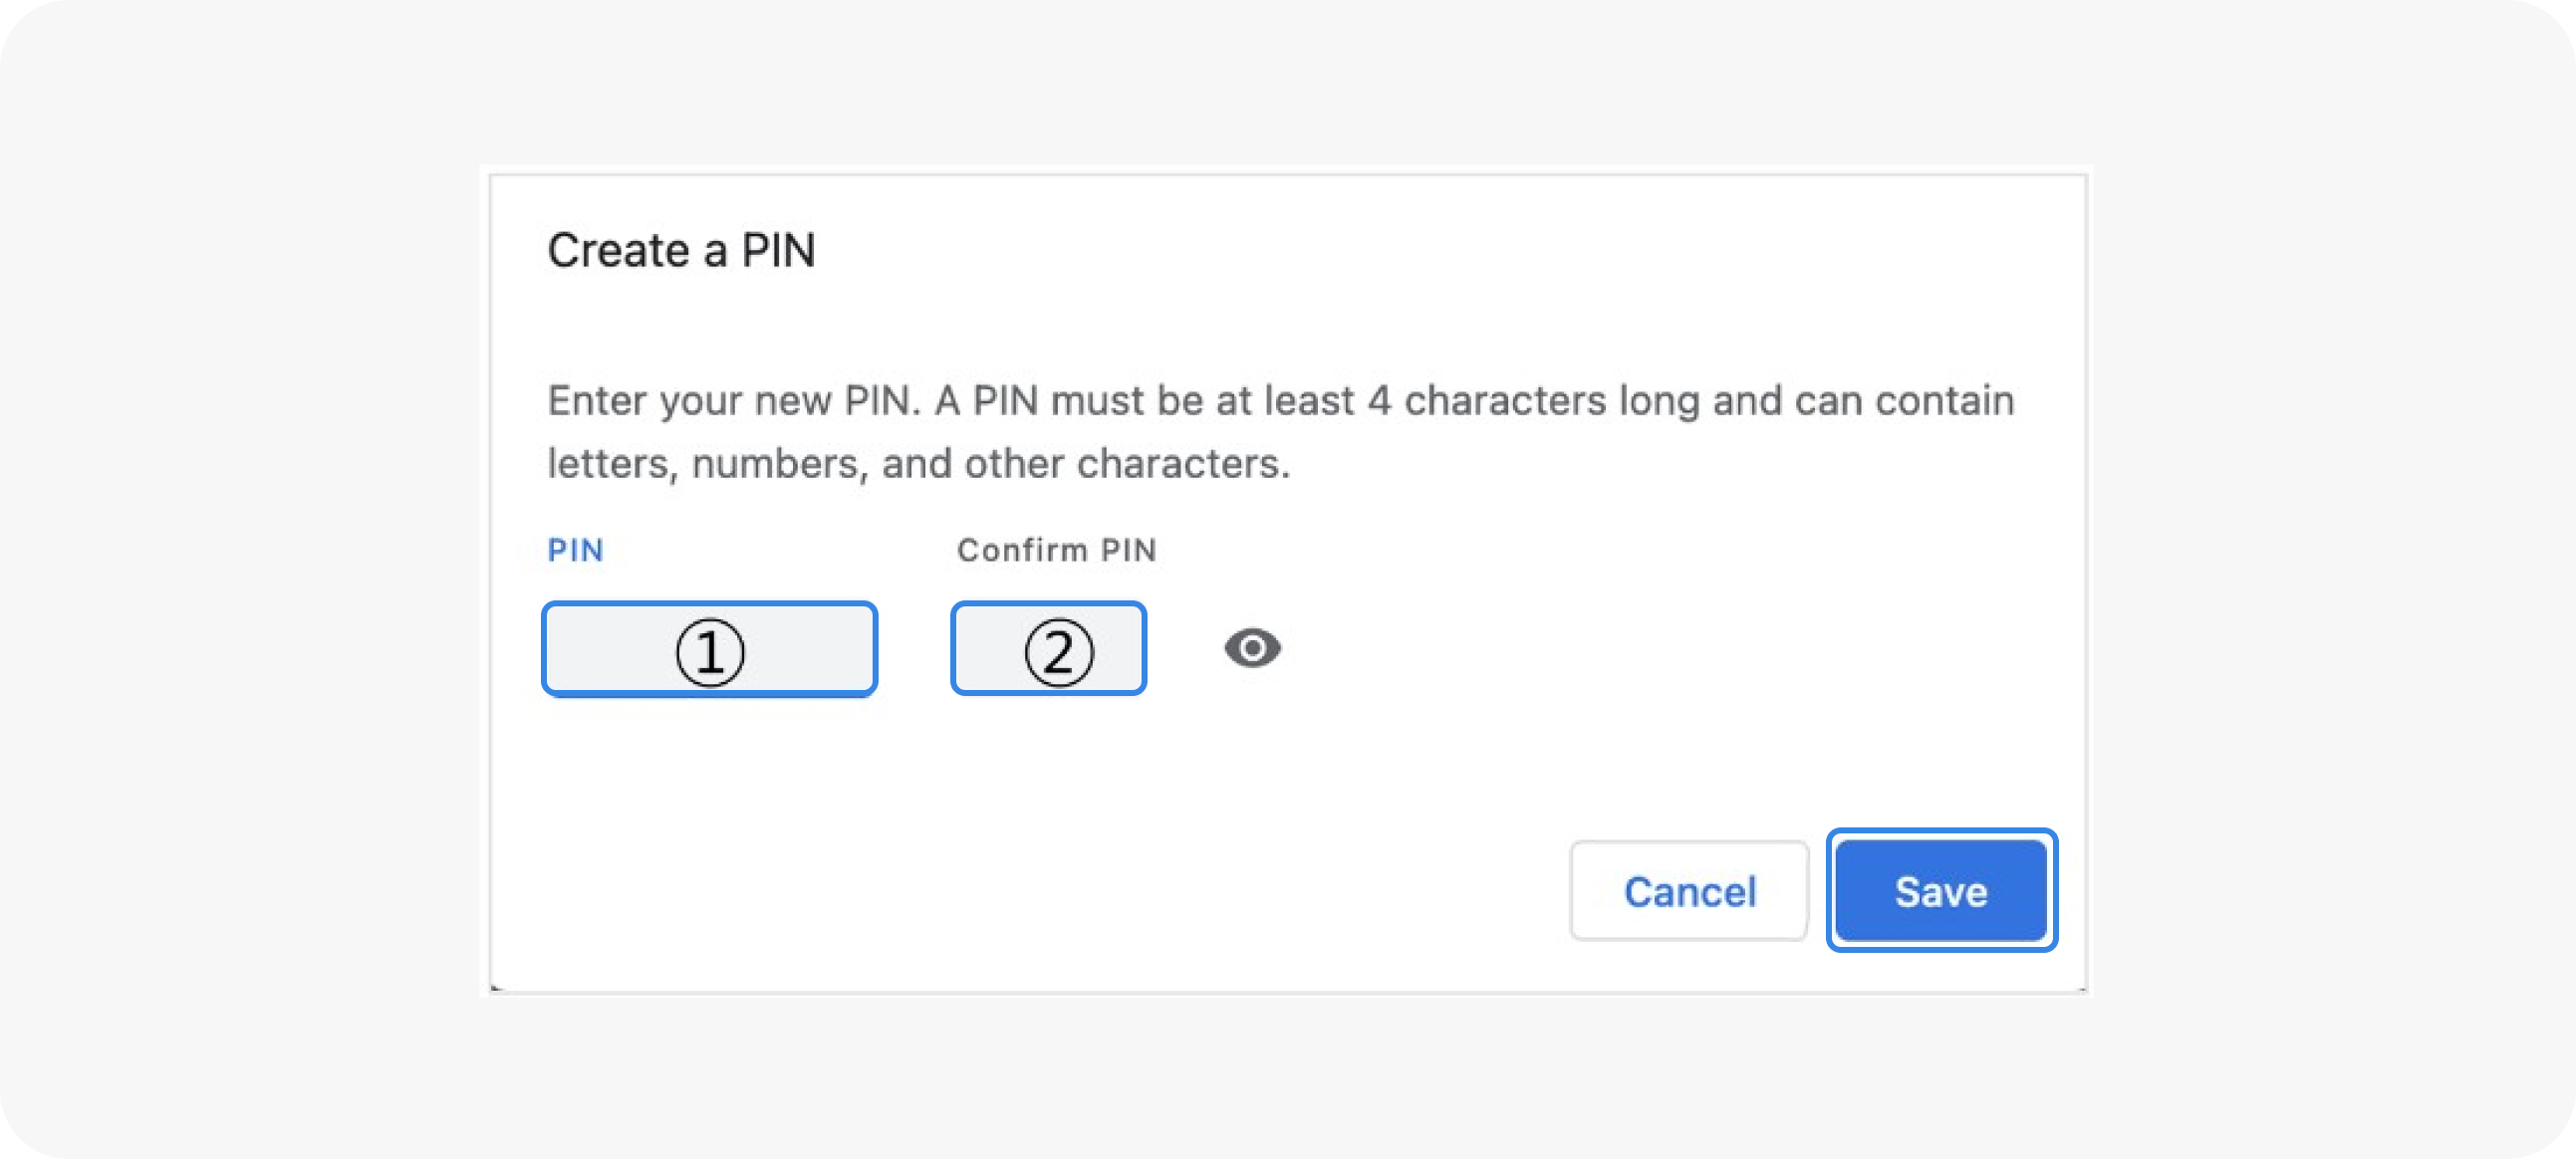The width and height of the screenshot is (2576, 1159).
Task: Confirm PIN creation with the blue Save button
Action: 1940,890
